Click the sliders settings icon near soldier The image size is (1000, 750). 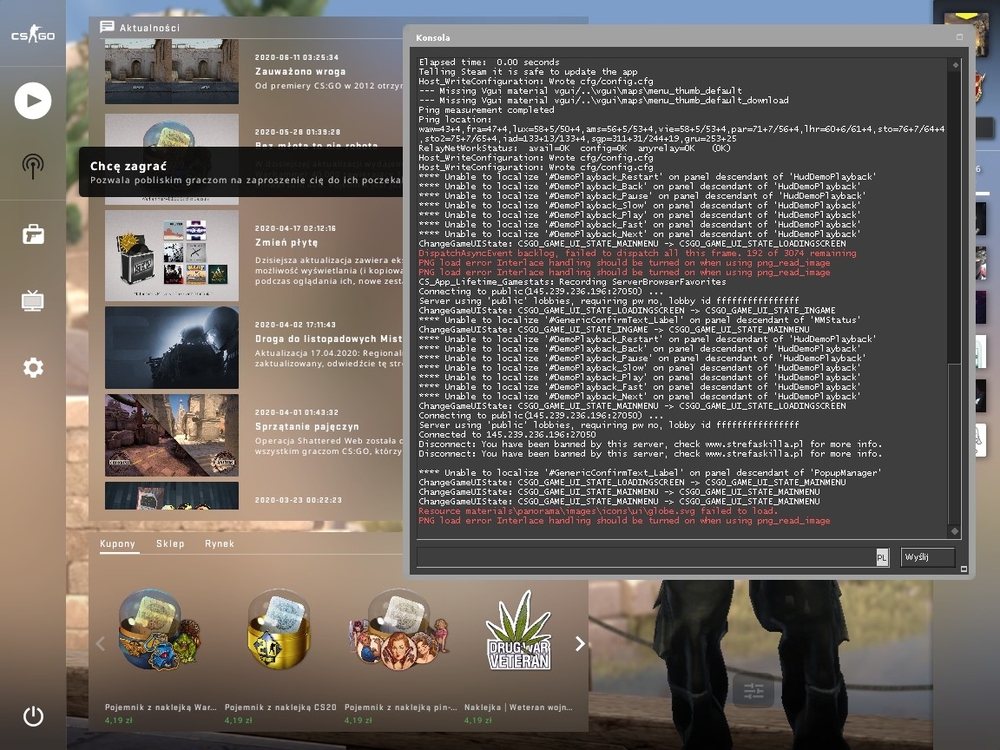tap(753, 691)
